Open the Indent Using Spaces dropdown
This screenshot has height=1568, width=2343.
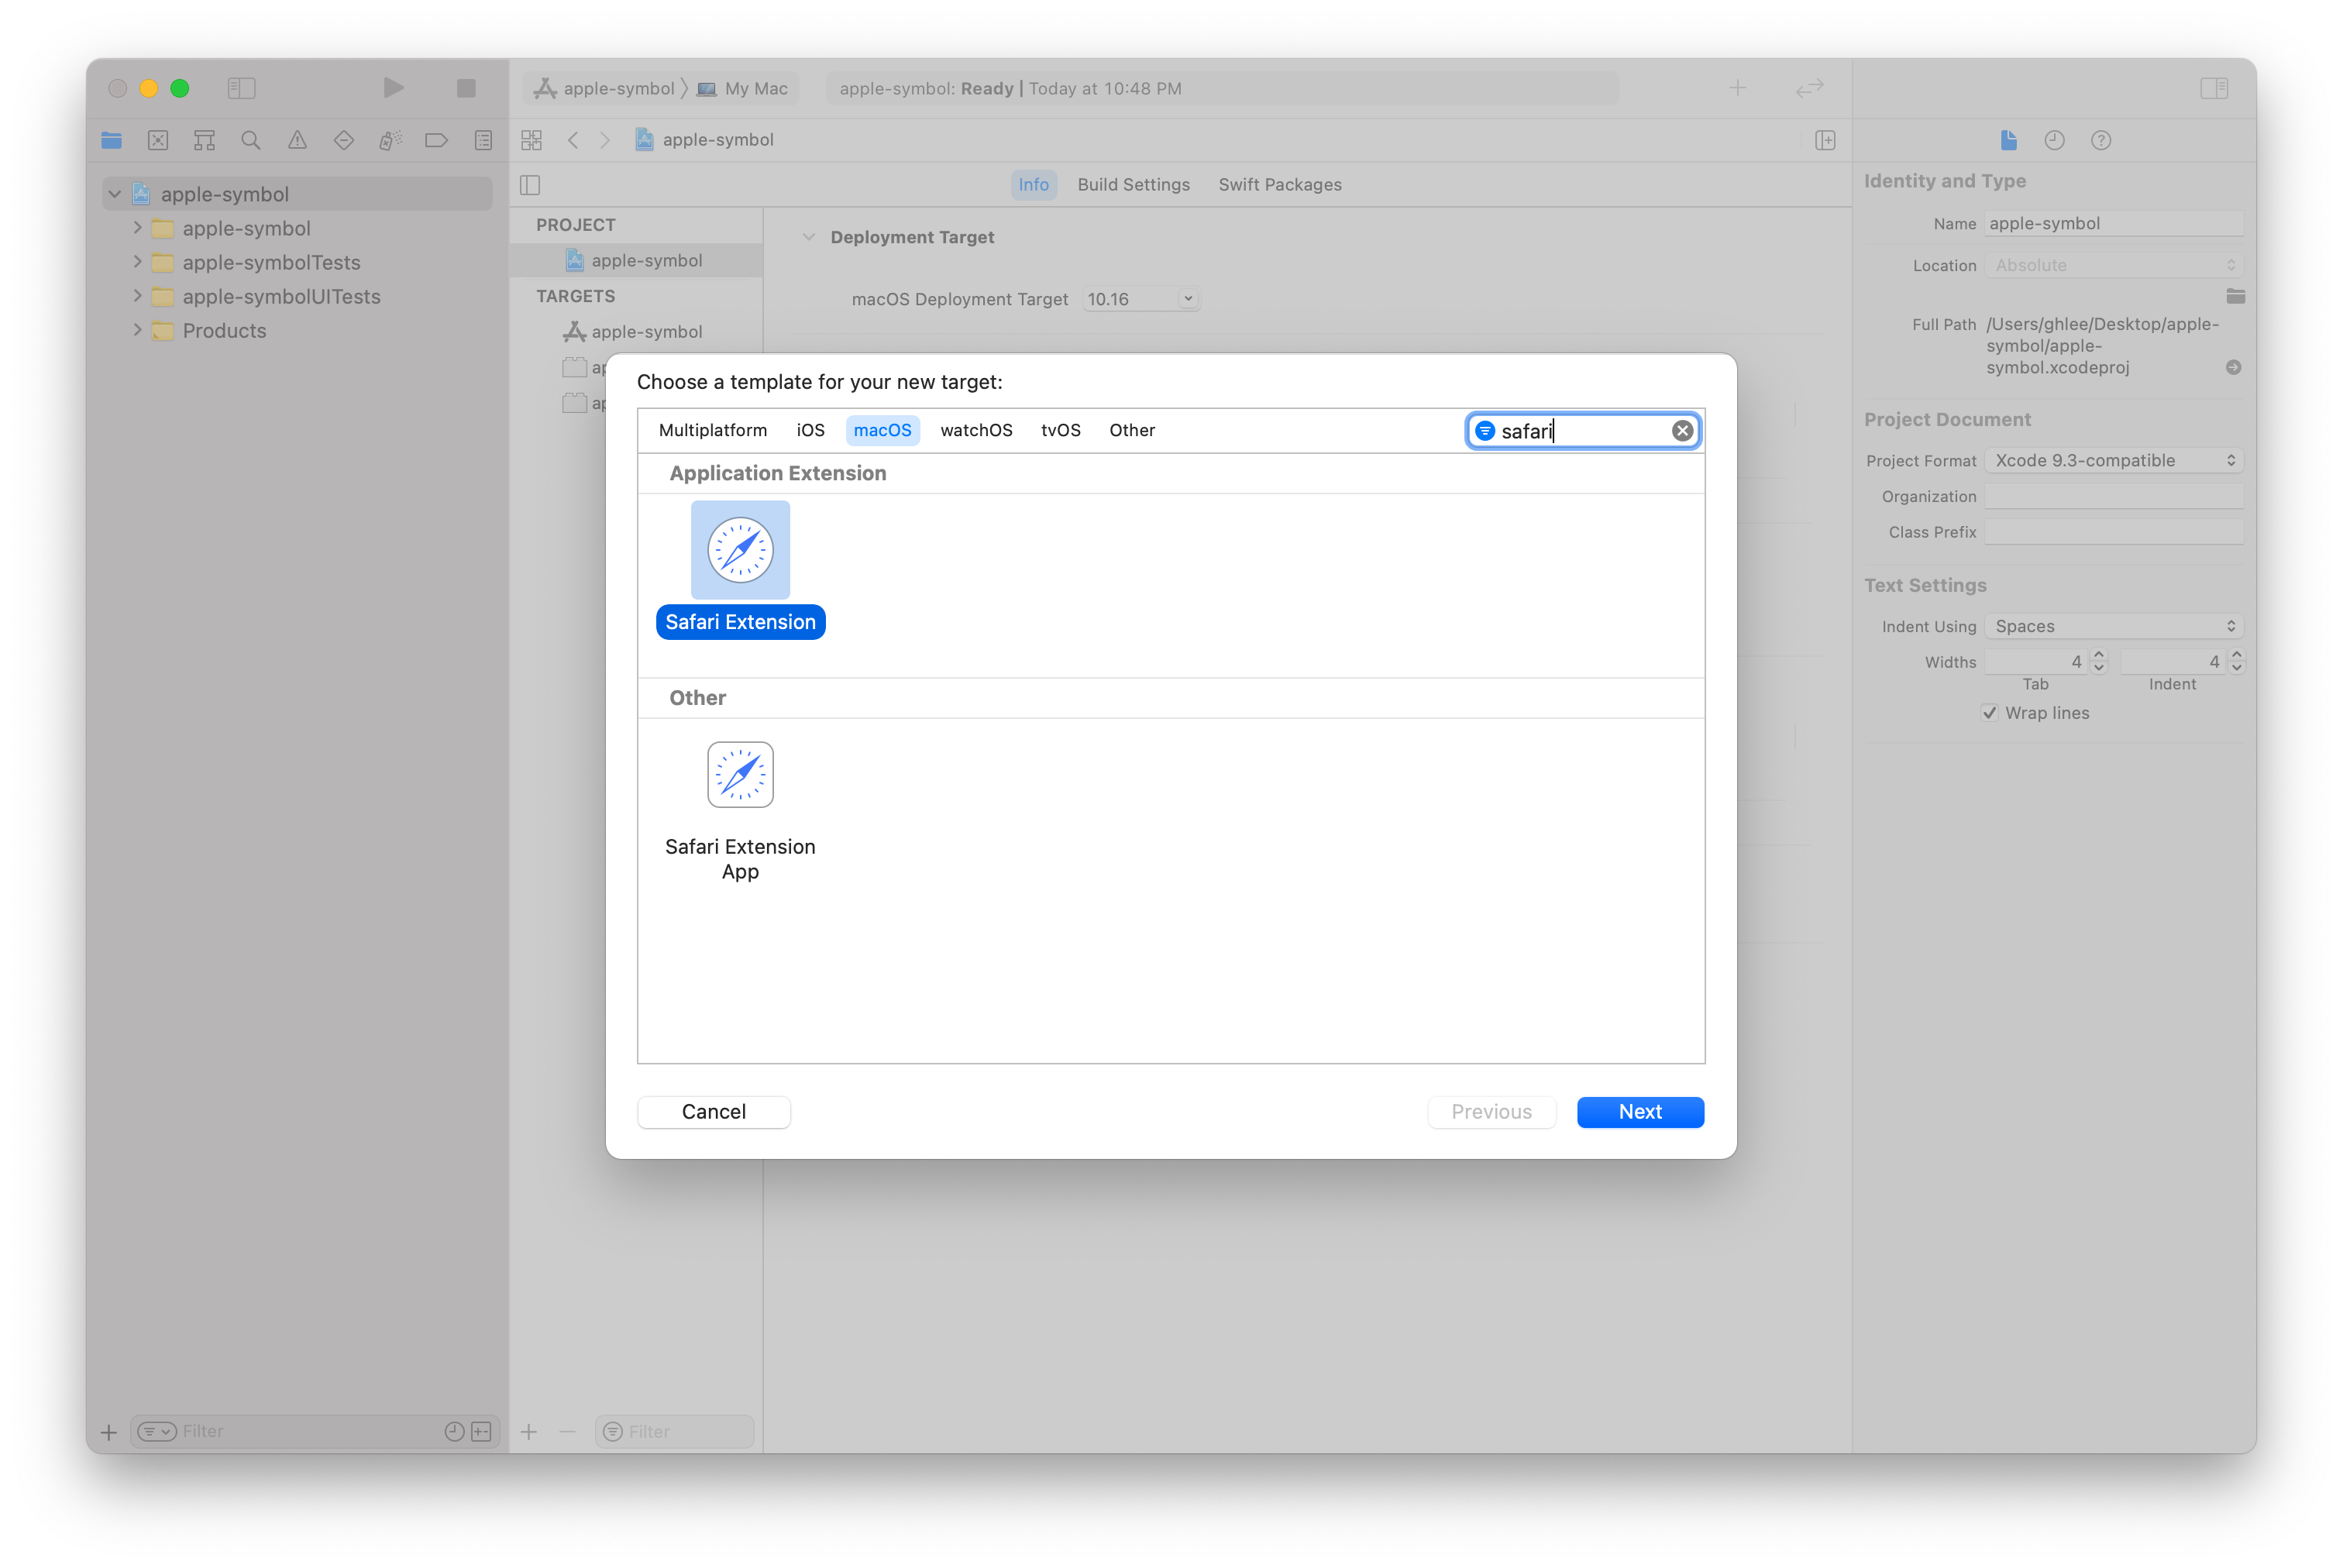tap(2114, 626)
